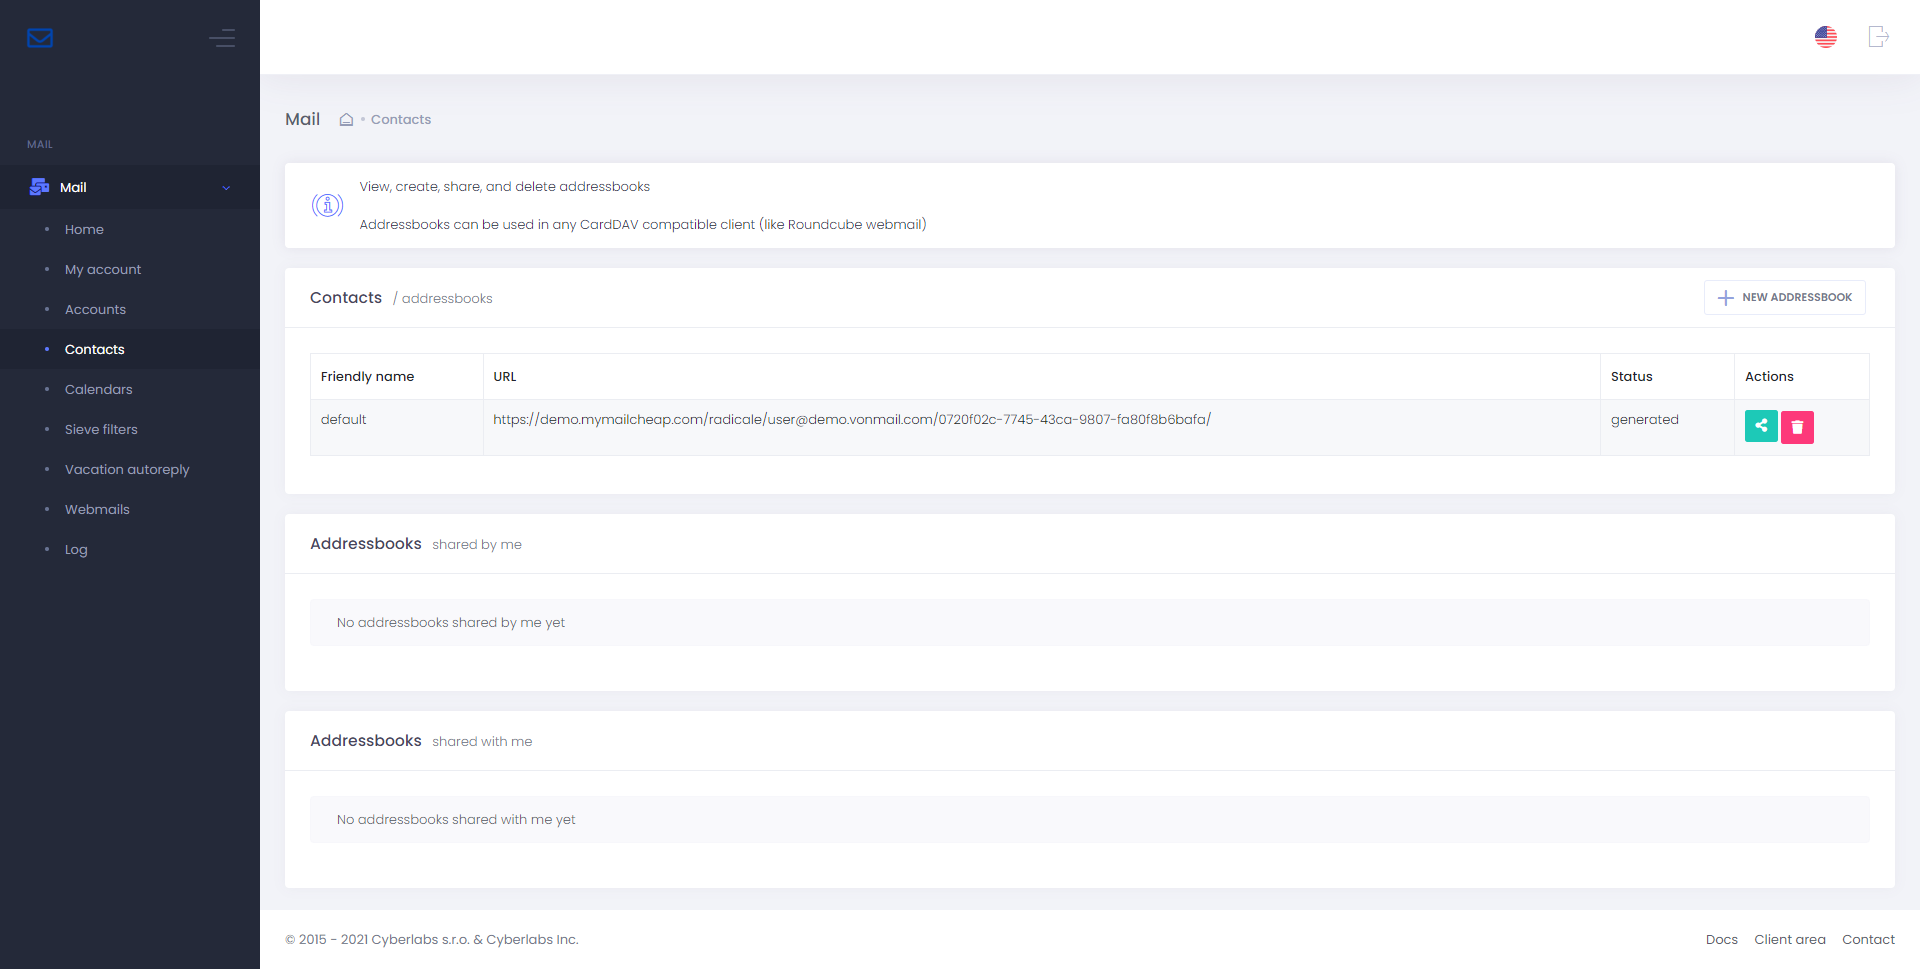
Task: Click the mail envelope logo icon
Action: [x=40, y=38]
